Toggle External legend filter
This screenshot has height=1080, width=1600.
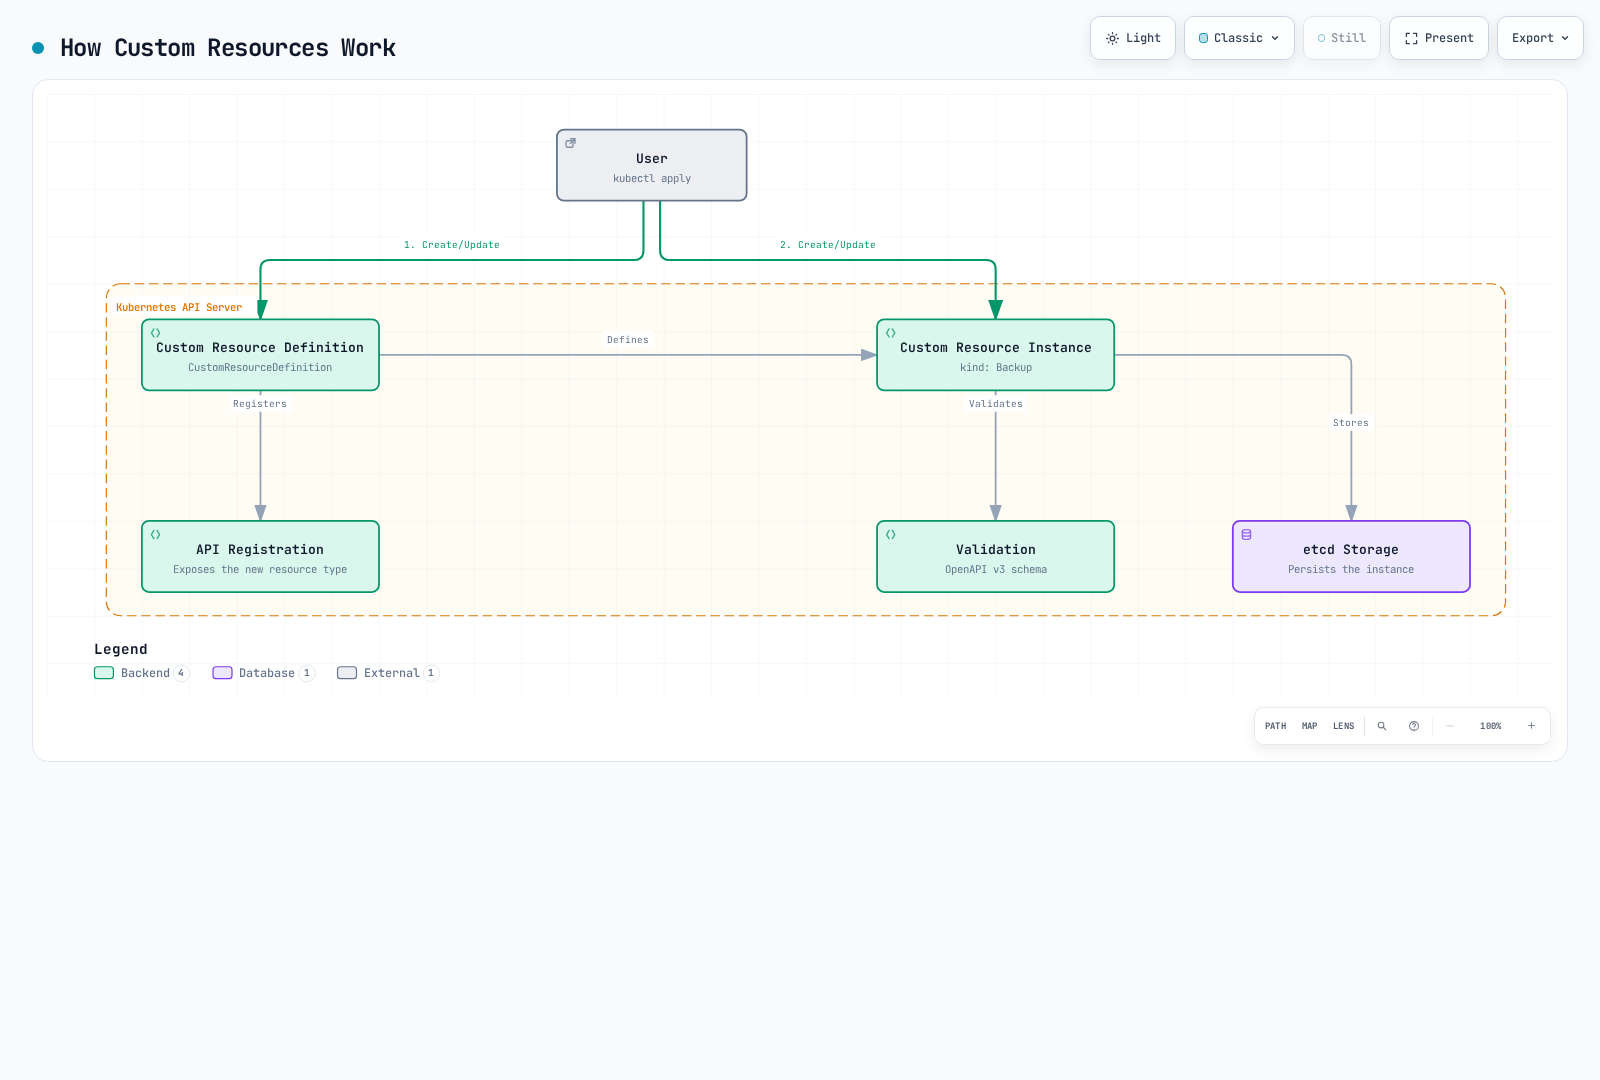[x=388, y=673]
